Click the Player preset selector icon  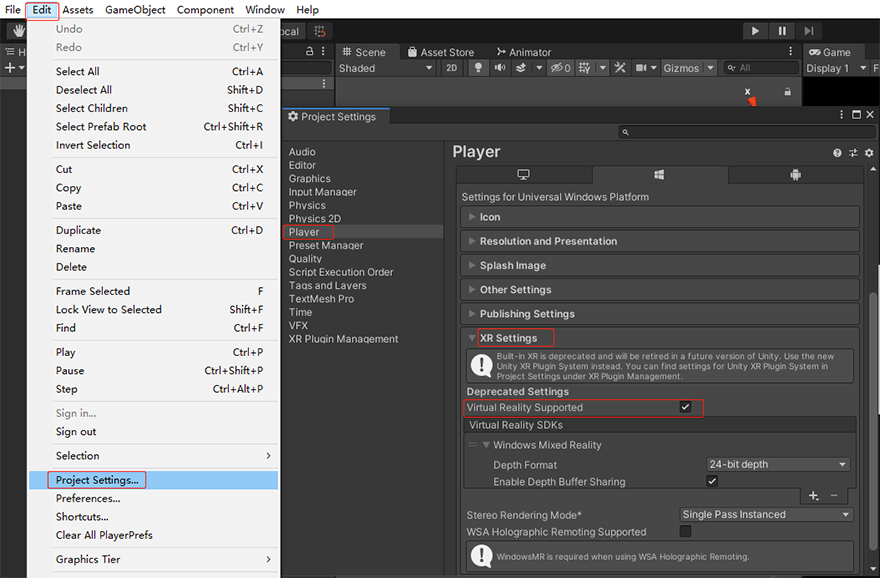[853, 153]
